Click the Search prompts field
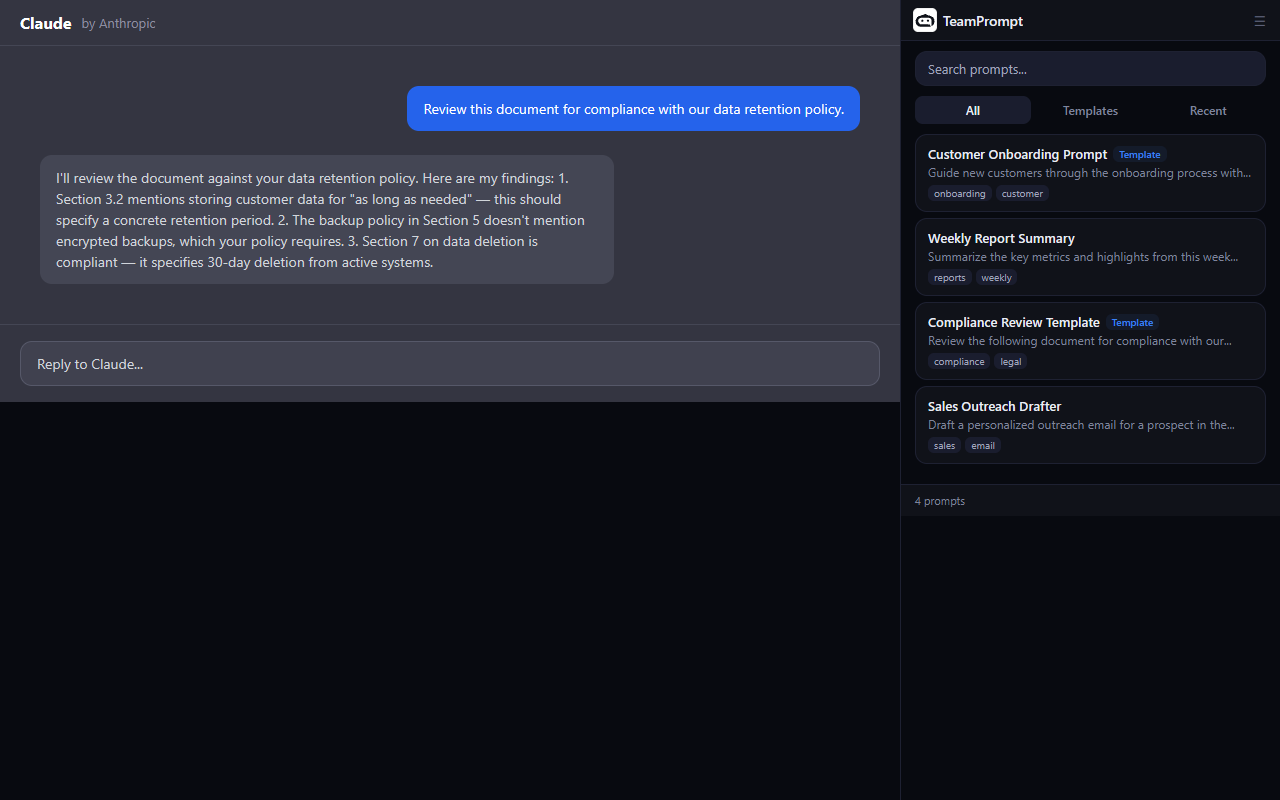 1090,69
